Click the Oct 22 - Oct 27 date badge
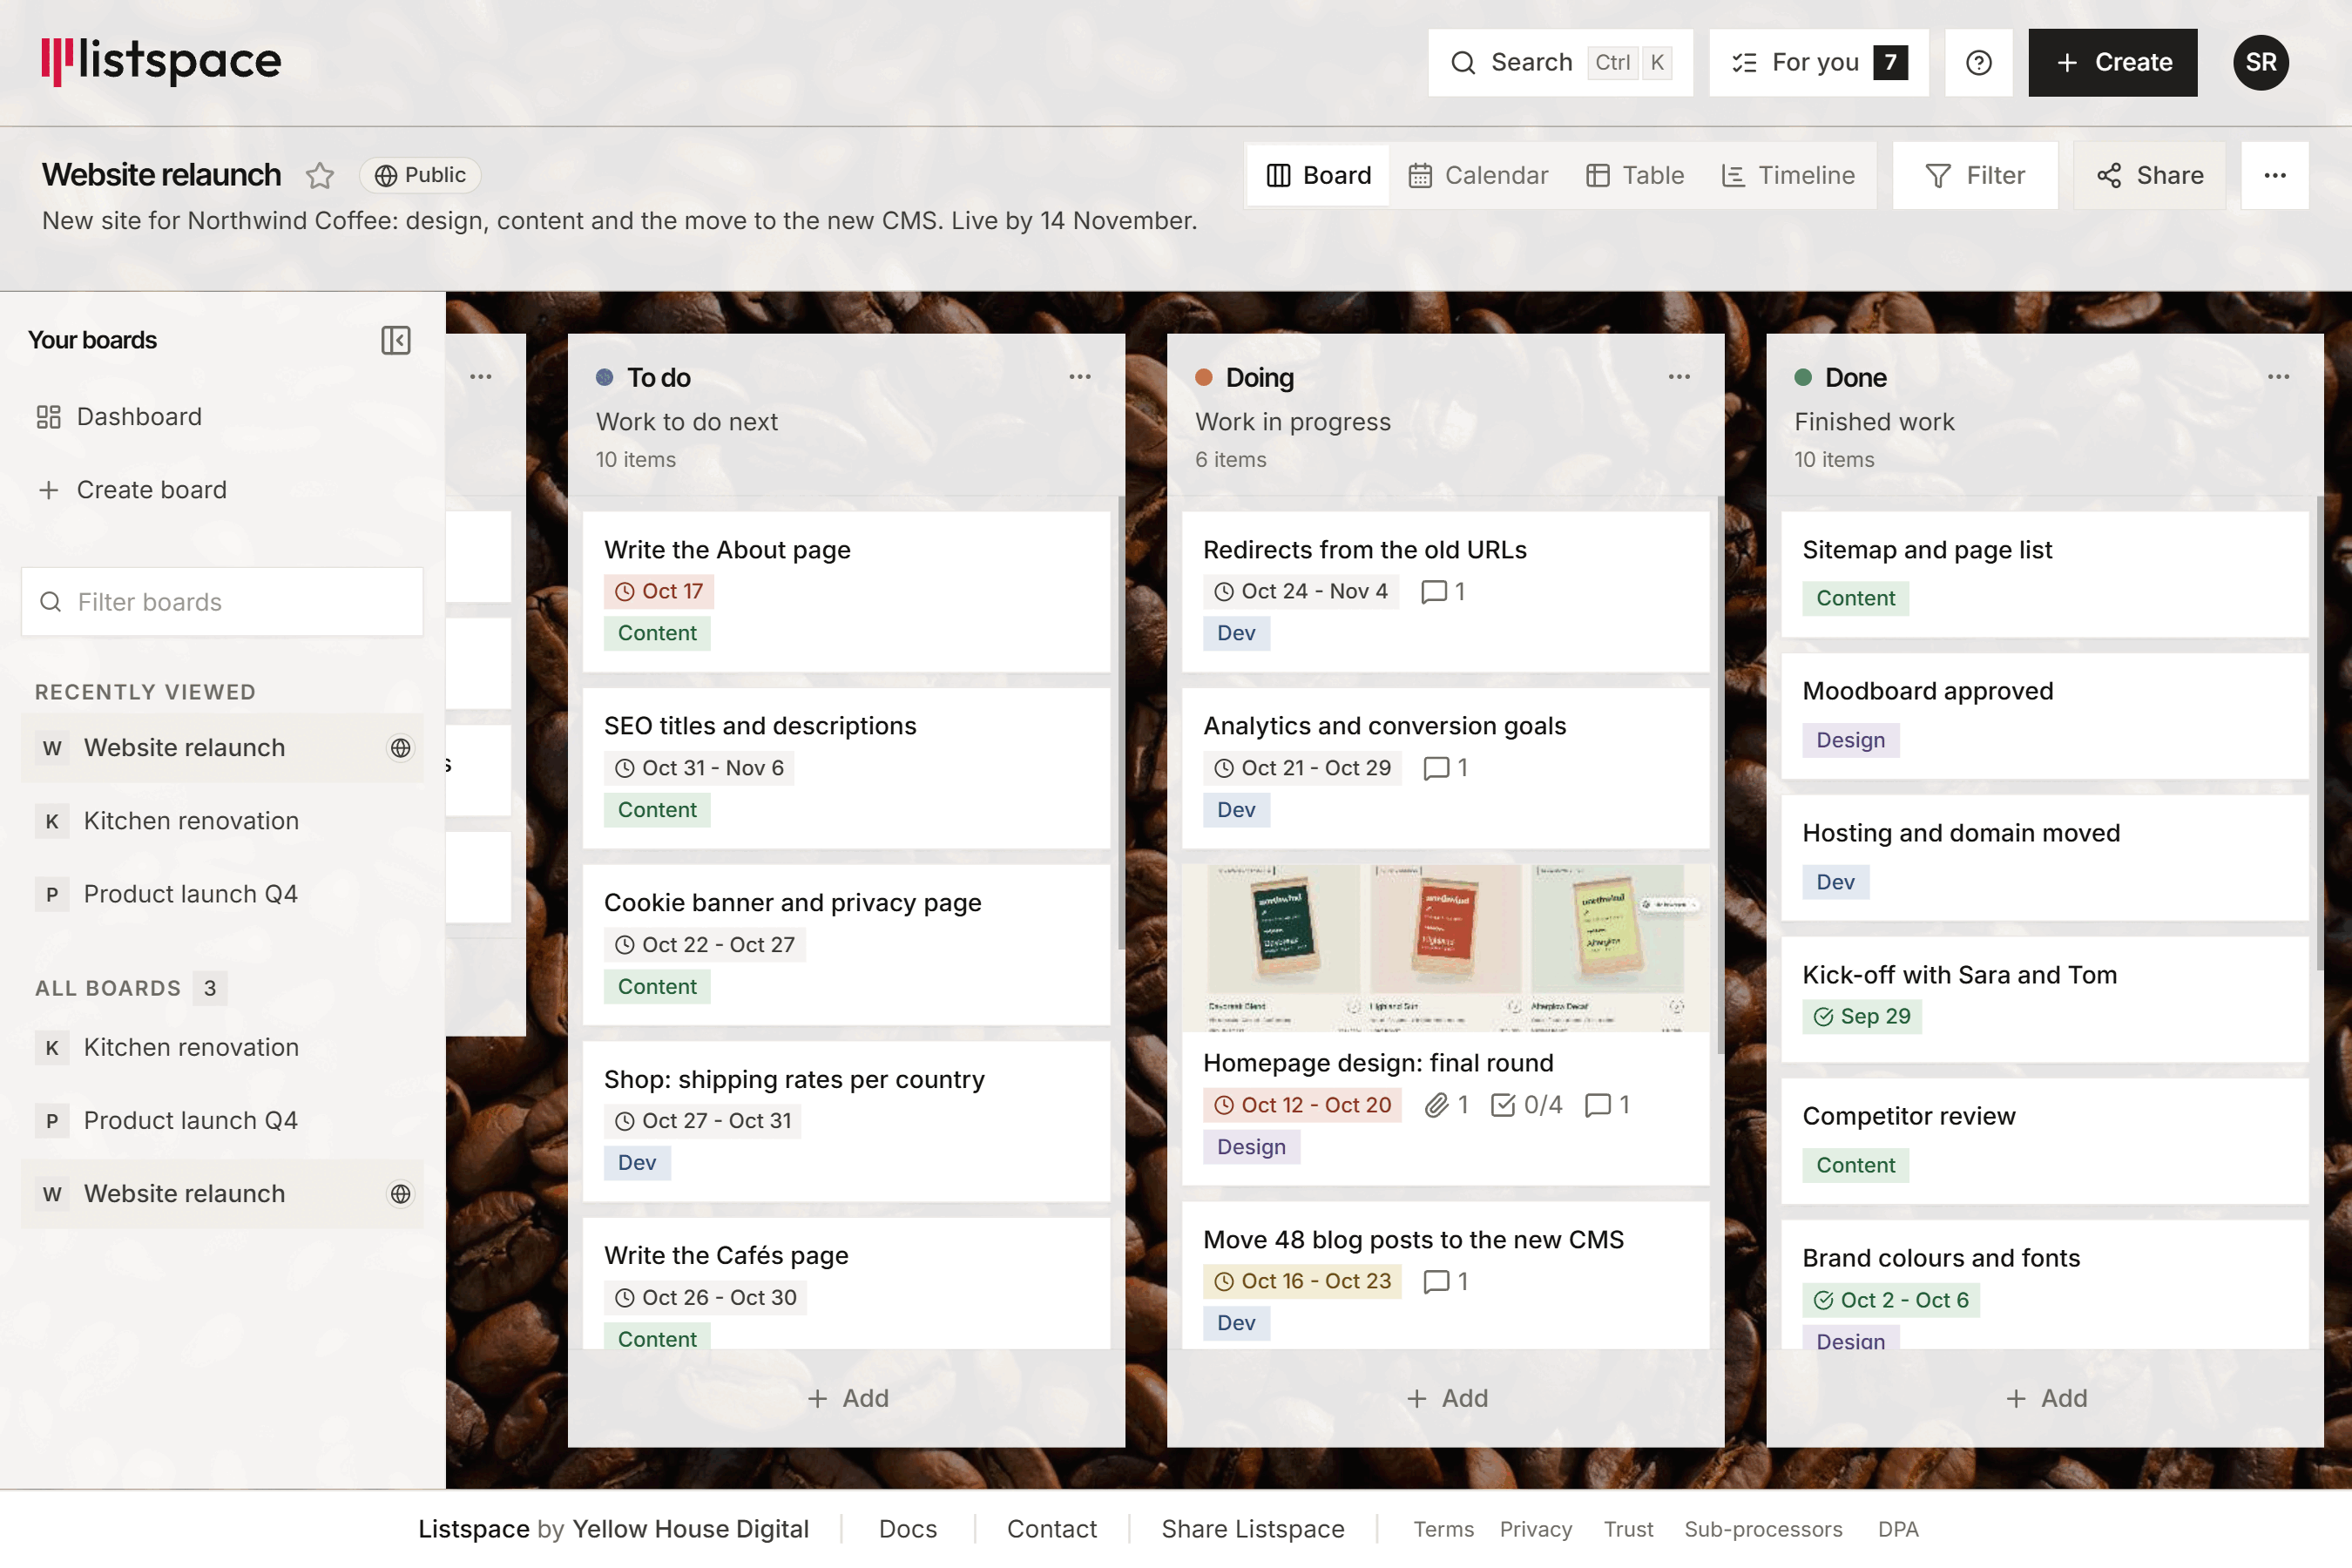2352x1568 pixels. 704,944
